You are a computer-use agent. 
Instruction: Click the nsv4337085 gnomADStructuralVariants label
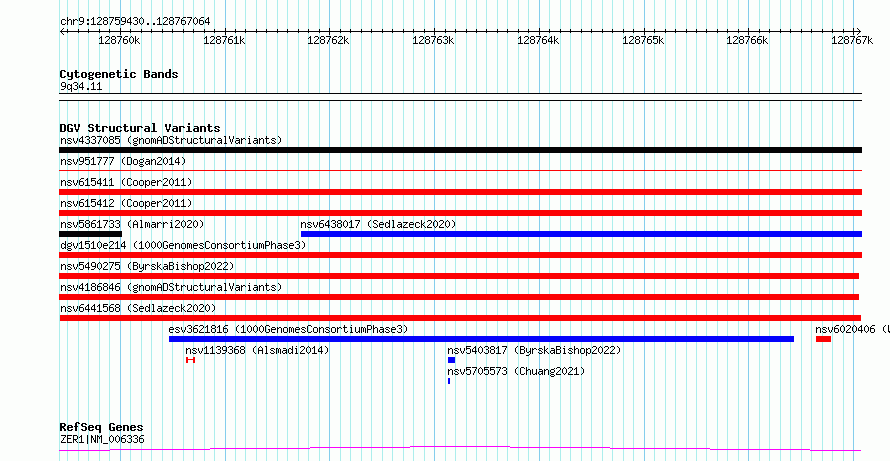(171, 140)
